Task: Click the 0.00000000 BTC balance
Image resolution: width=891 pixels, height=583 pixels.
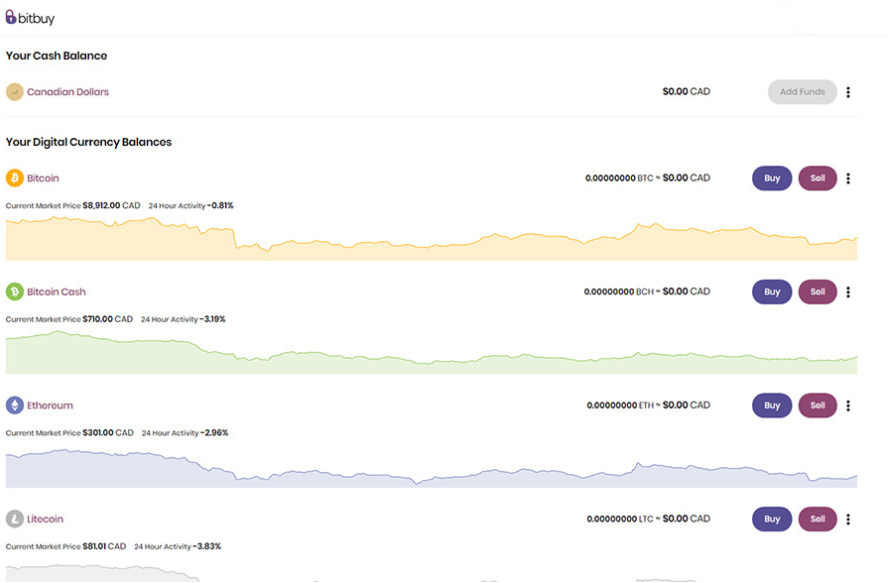Action: [x=619, y=178]
